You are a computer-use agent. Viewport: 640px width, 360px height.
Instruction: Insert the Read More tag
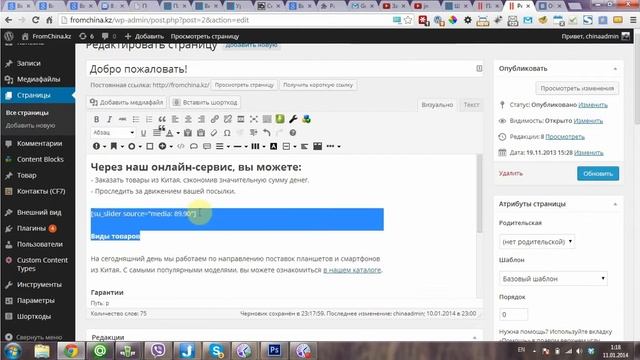click(241, 119)
